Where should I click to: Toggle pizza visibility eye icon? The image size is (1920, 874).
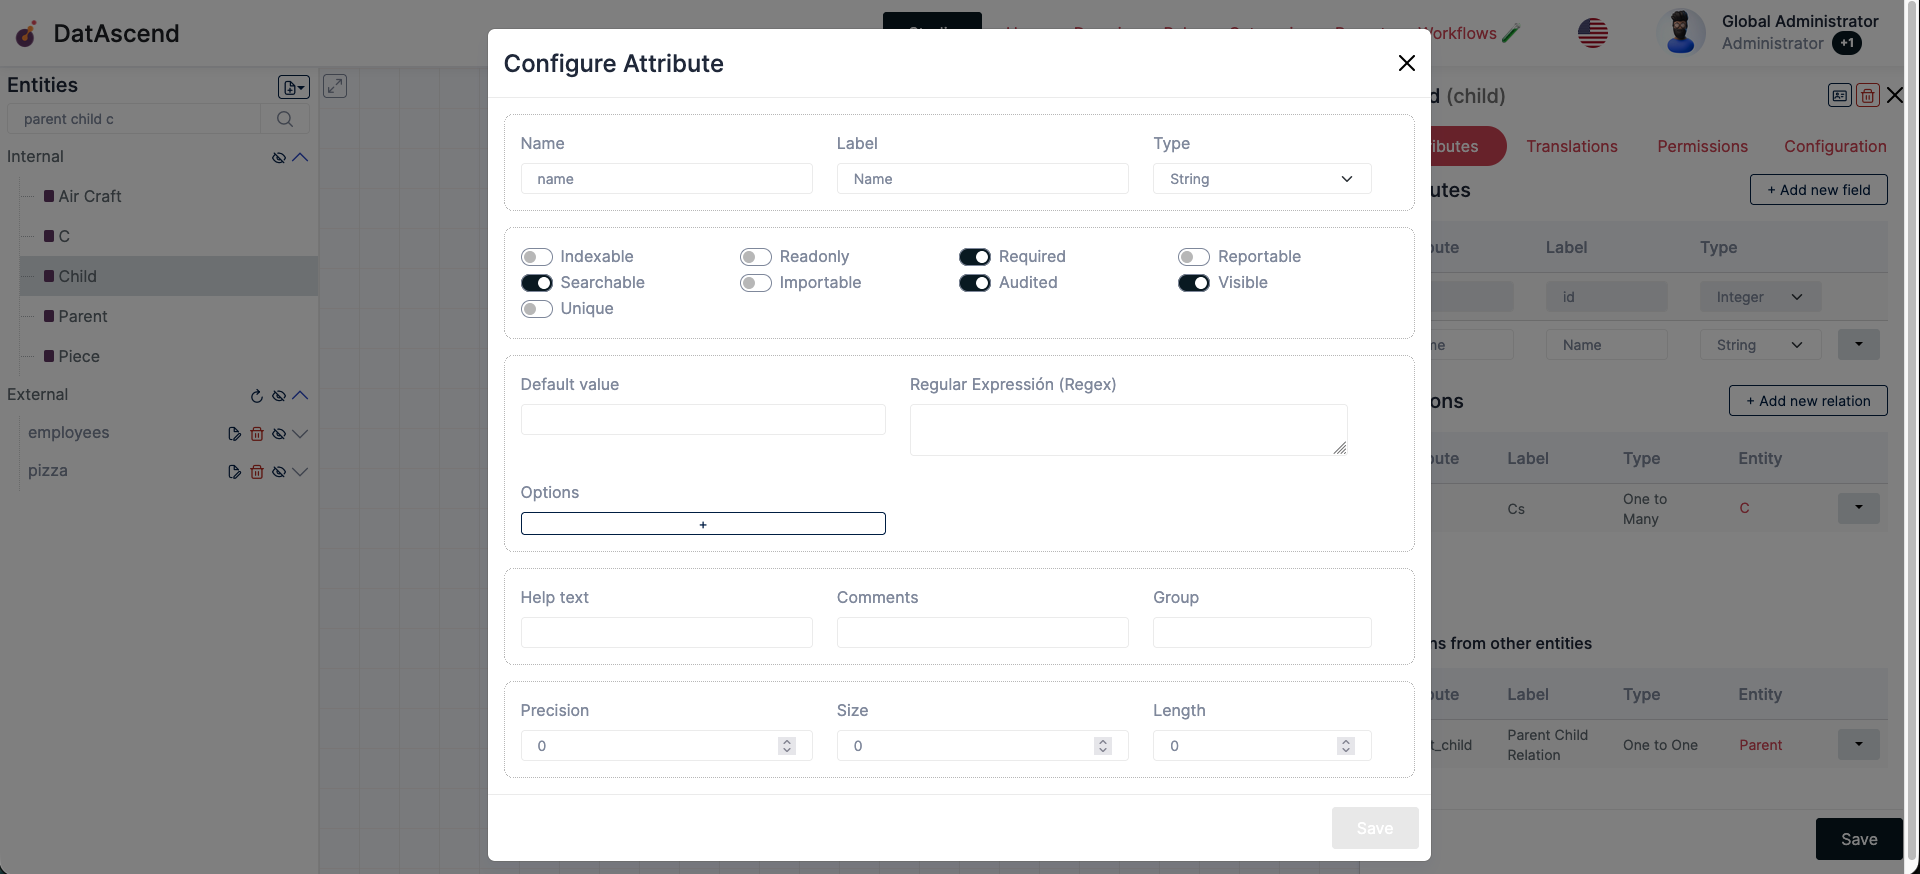click(279, 472)
